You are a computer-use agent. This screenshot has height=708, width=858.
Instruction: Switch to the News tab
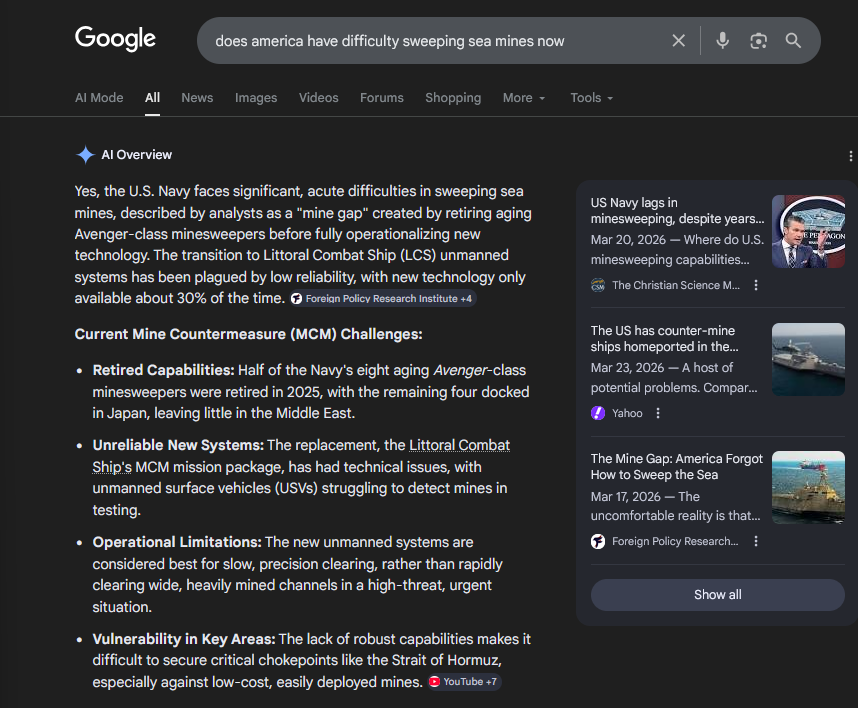[197, 98]
